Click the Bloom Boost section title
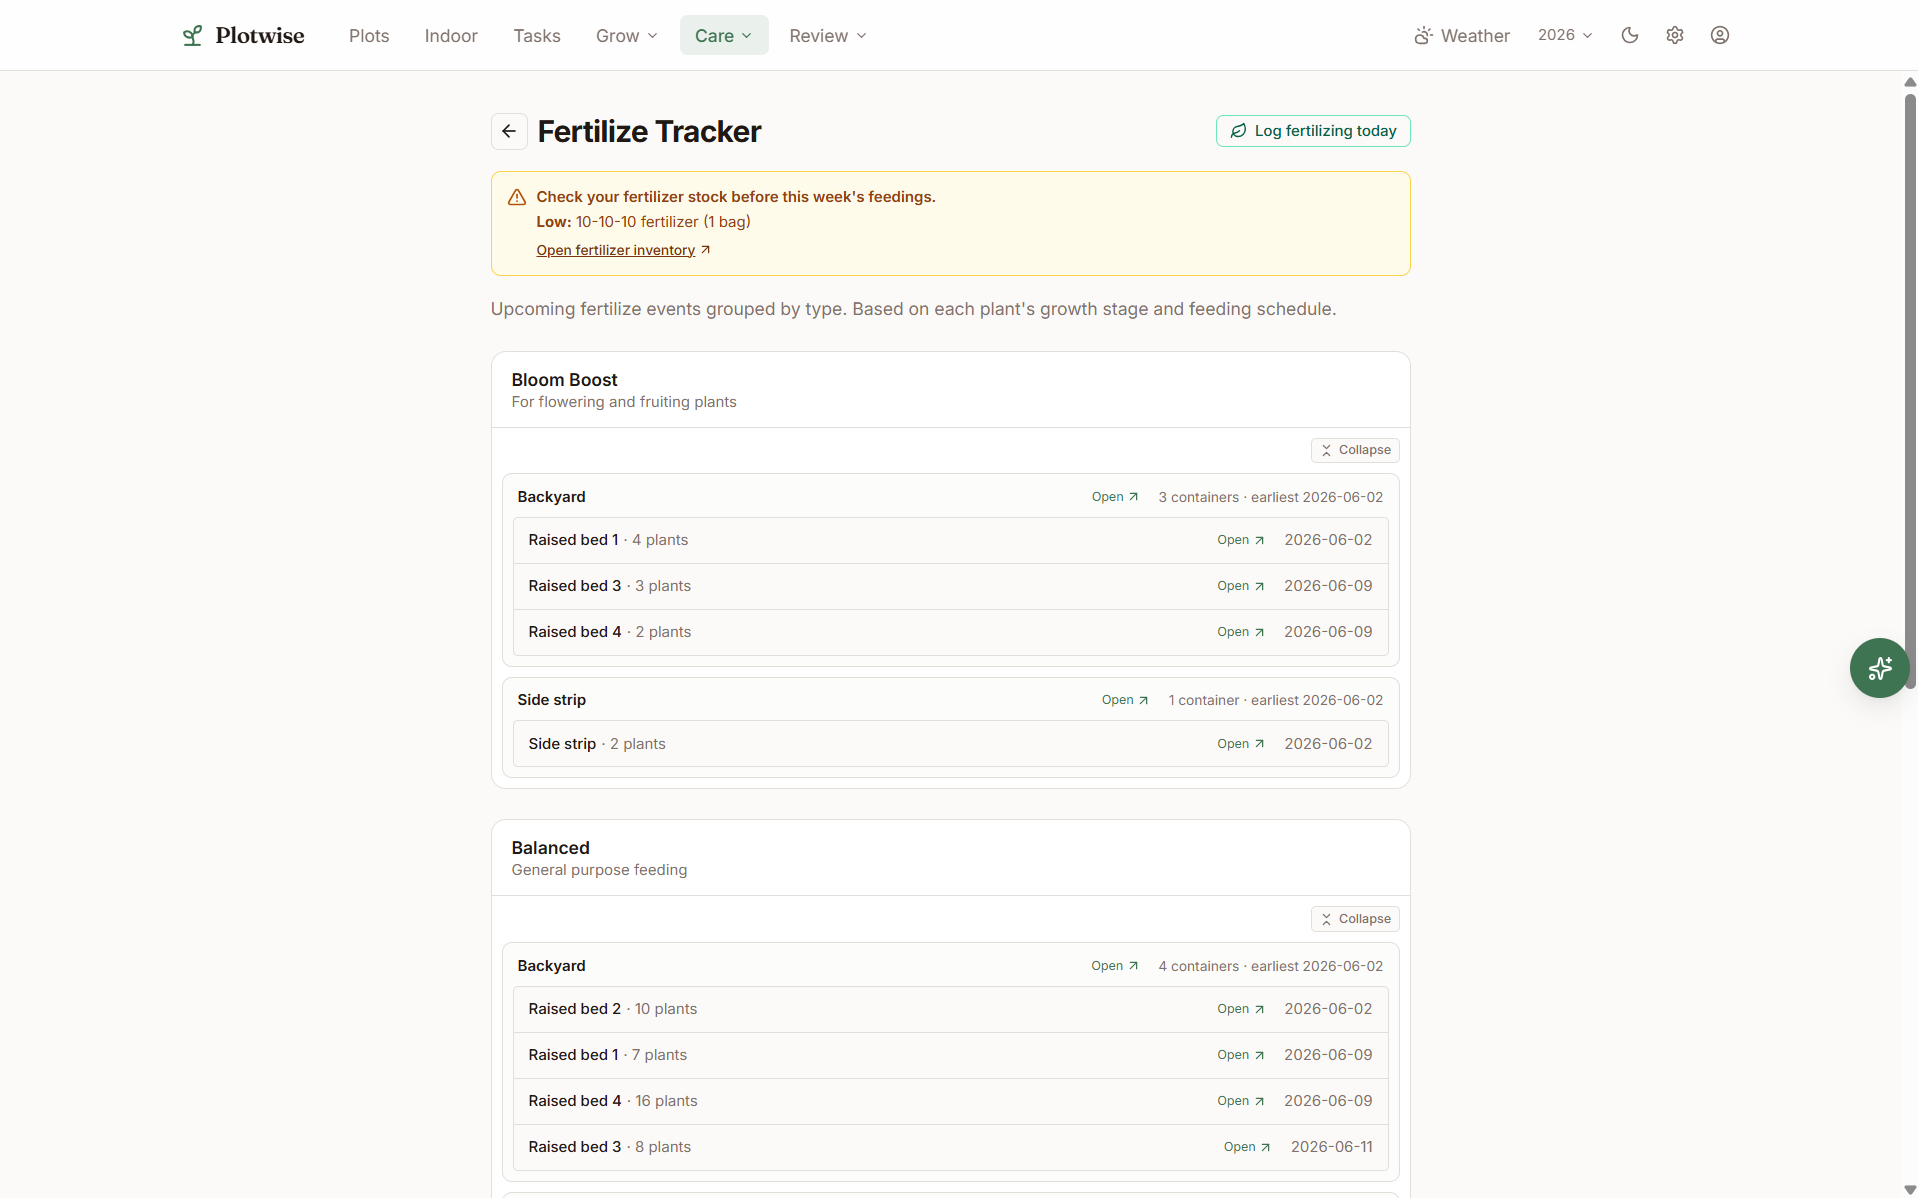Viewport: 1918px width, 1198px height. (564, 380)
